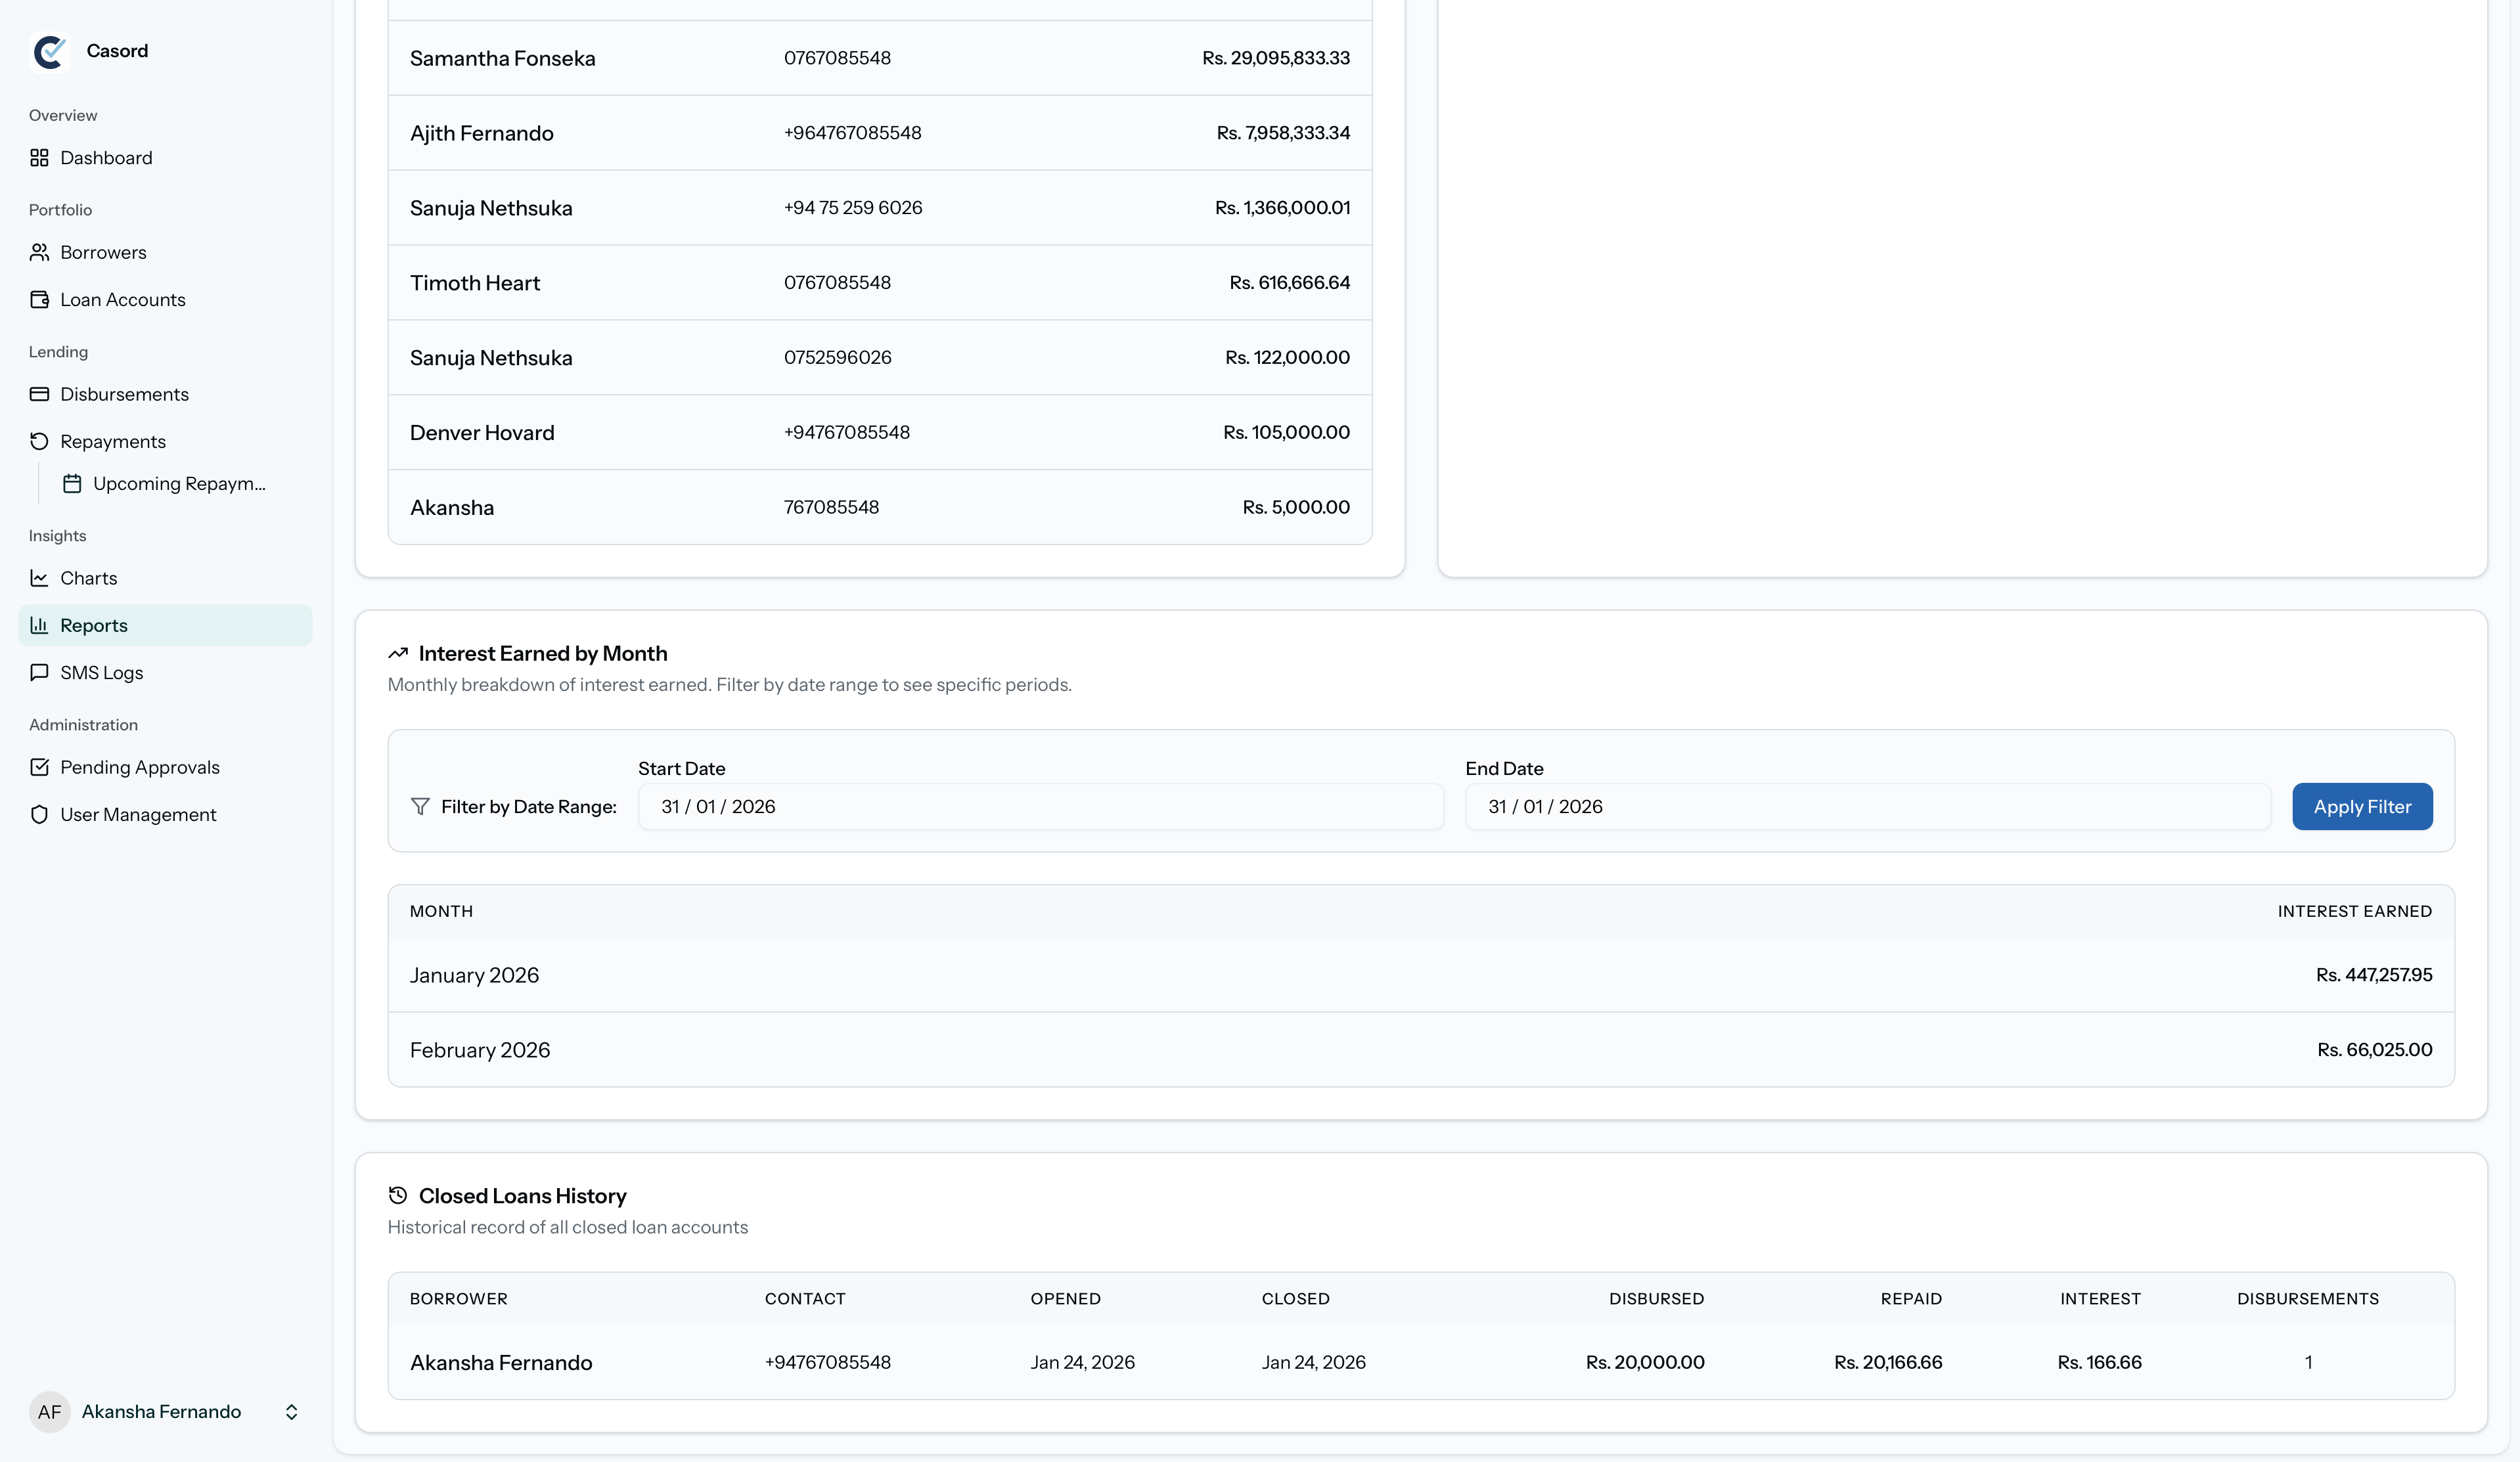The image size is (2520, 1462).
Task: Open Upcoming Repayments submenu link
Action: (x=178, y=484)
